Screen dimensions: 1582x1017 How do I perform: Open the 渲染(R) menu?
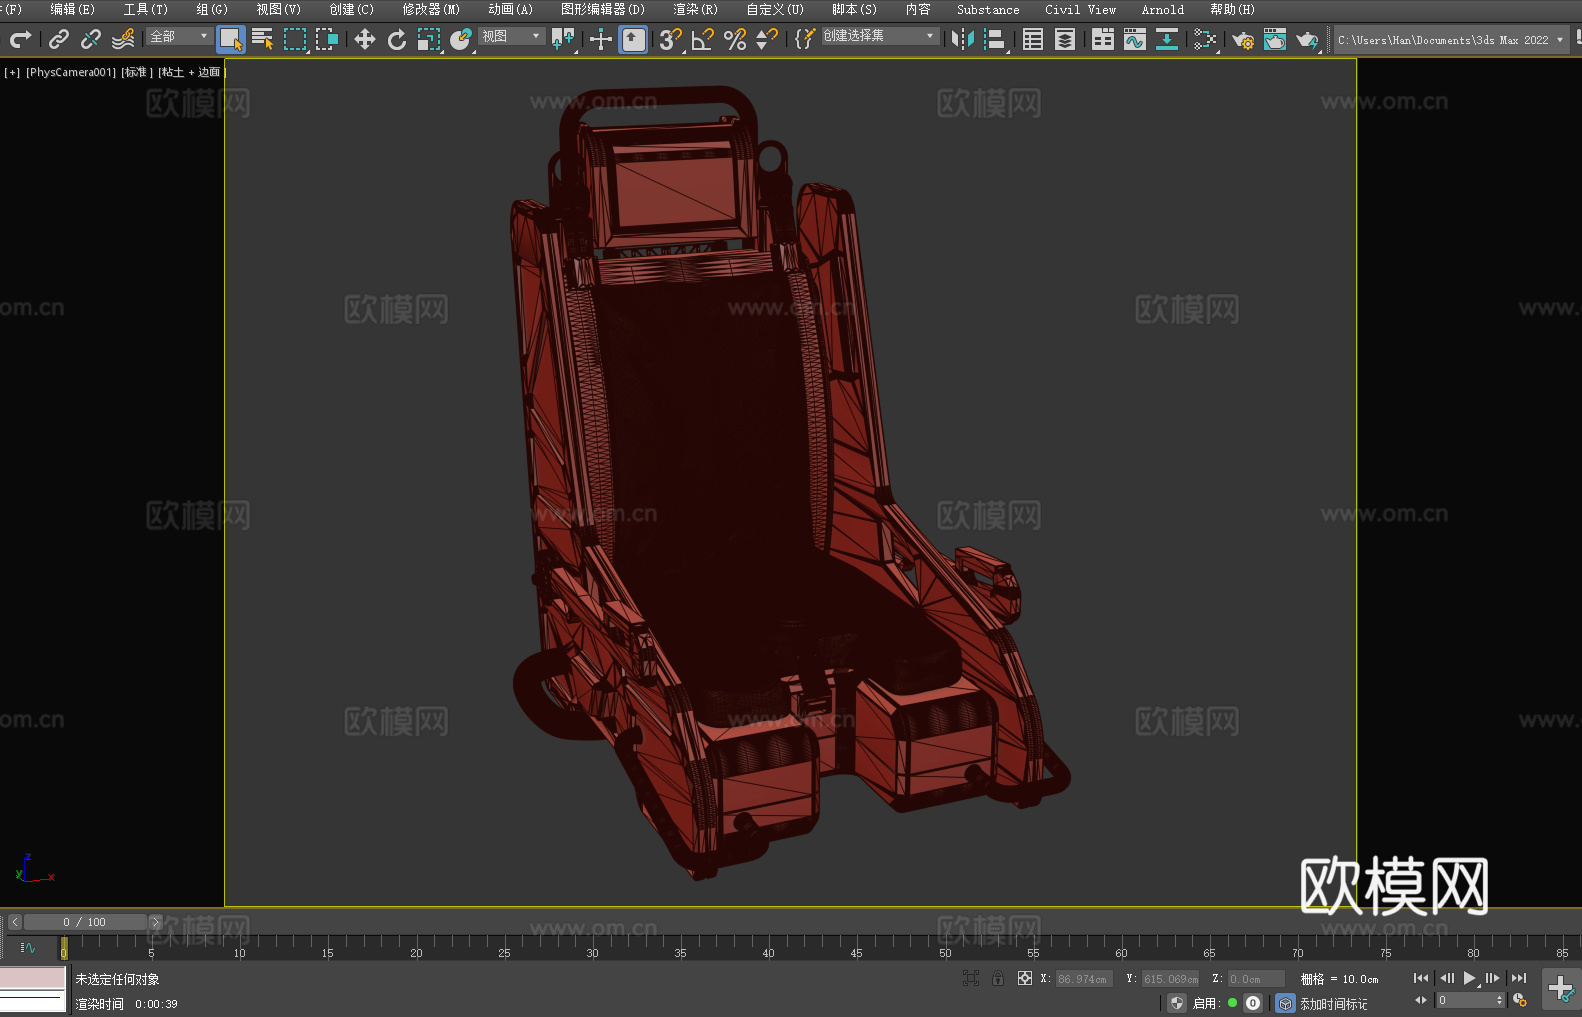tap(696, 9)
